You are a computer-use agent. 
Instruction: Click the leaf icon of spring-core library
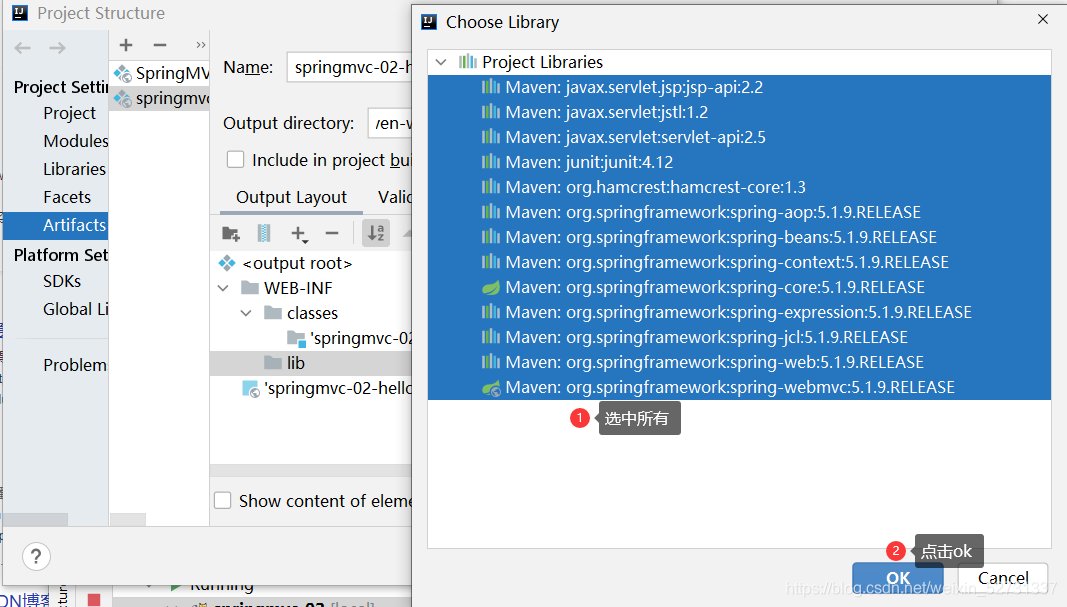click(x=491, y=288)
